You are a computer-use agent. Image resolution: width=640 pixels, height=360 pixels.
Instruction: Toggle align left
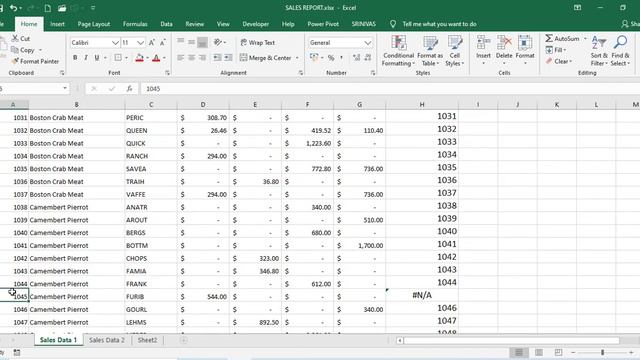click(x=180, y=58)
